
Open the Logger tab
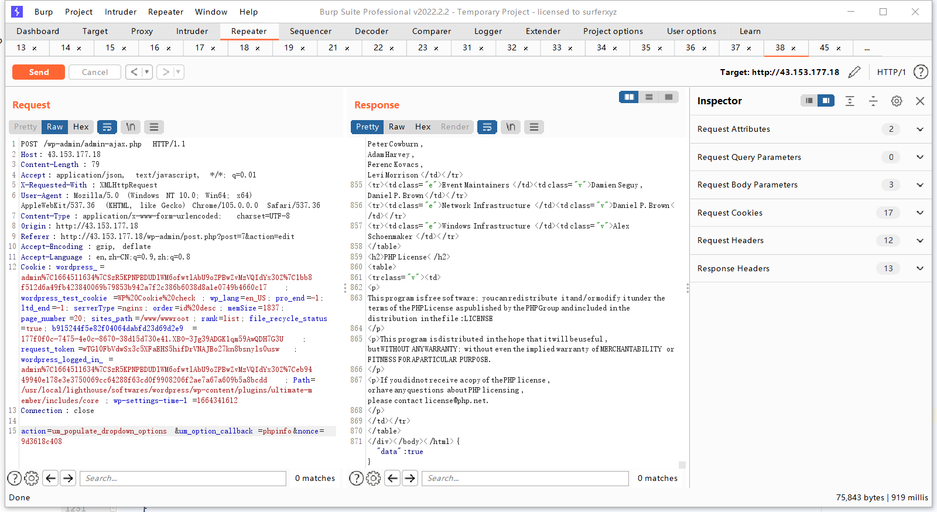pyautogui.click(x=488, y=31)
